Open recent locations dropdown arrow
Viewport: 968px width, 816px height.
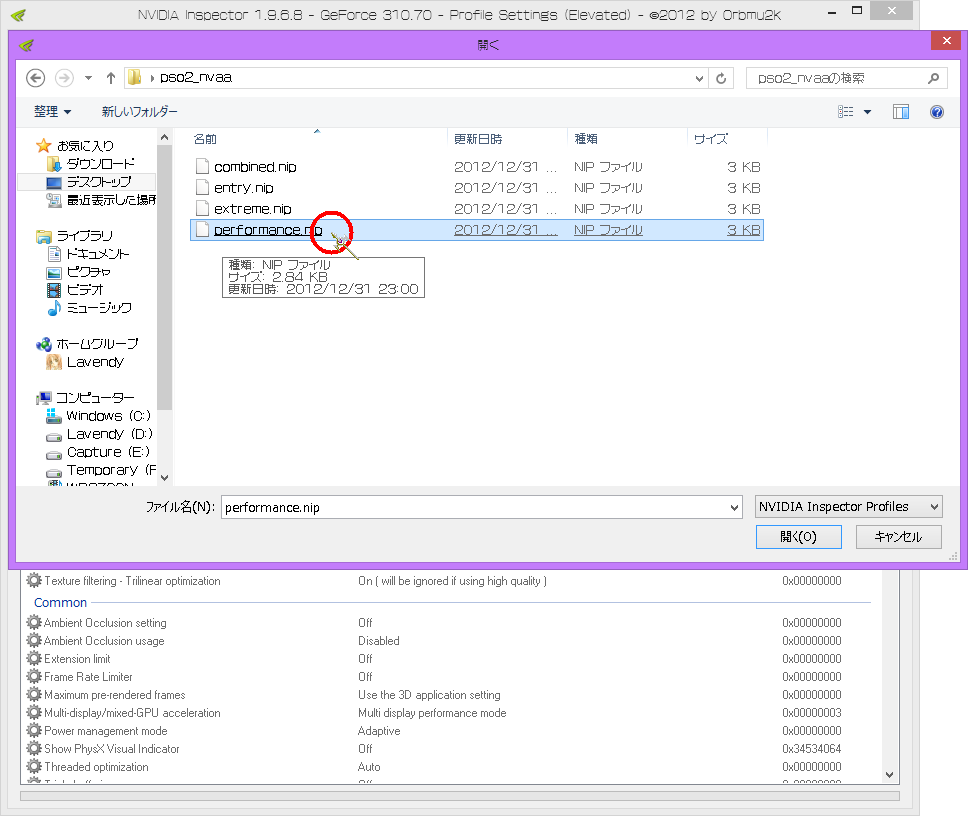pyautogui.click(x=88, y=78)
